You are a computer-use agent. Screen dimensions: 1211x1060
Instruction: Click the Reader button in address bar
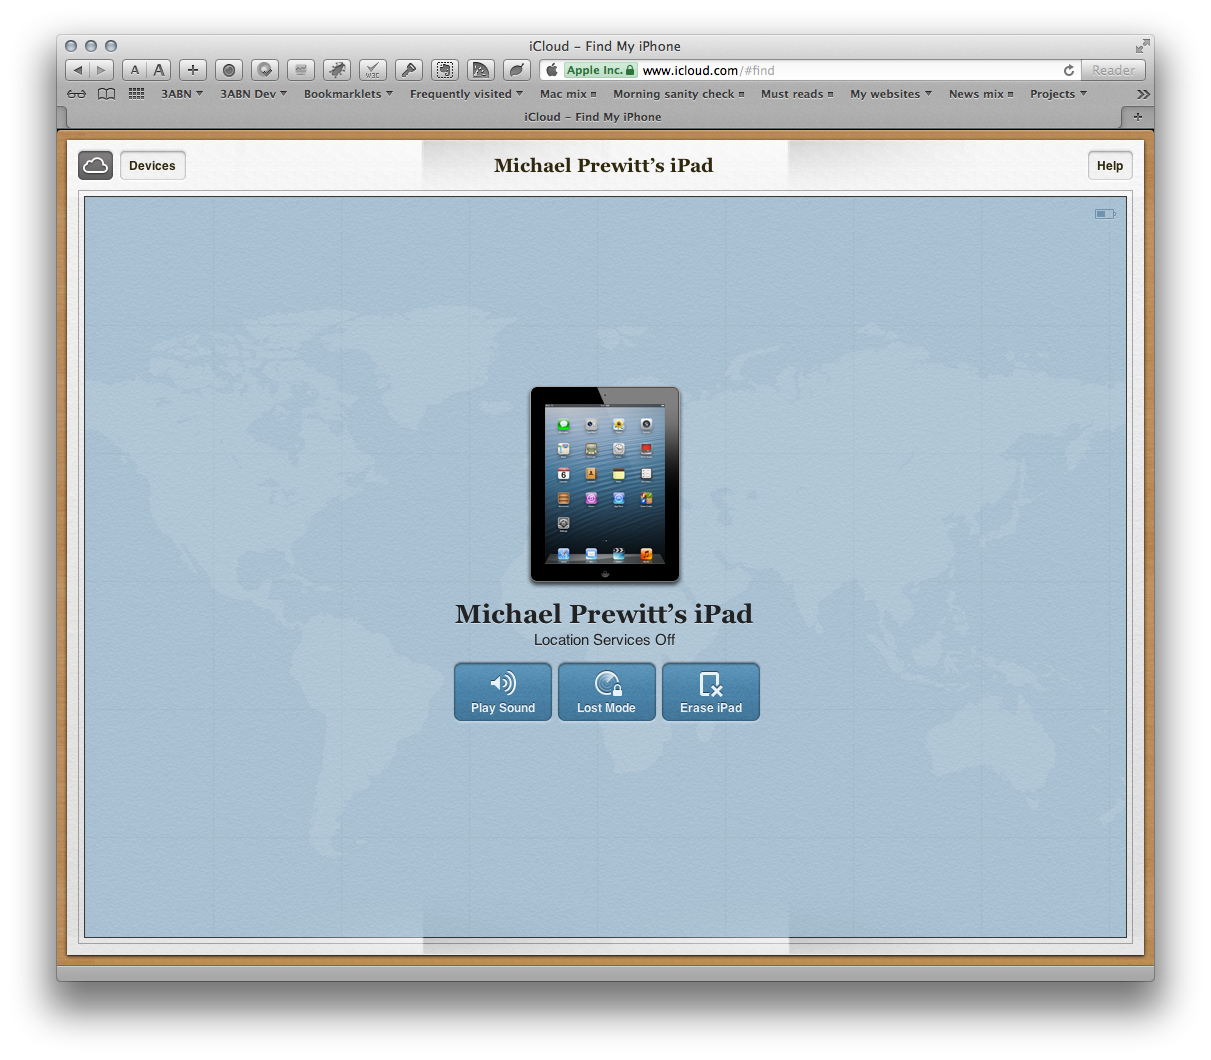coord(1113,70)
